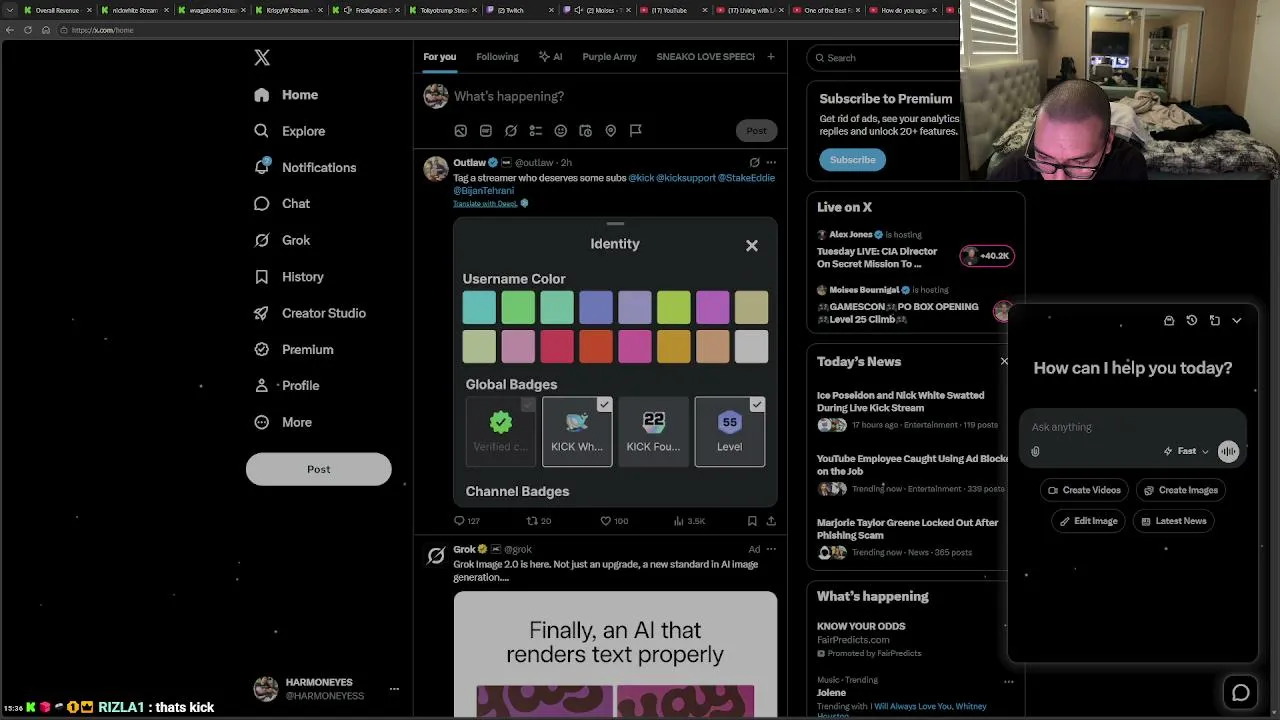Image resolution: width=1280 pixels, height=720 pixels.
Task: Bookmark the Outlaw post
Action: (752, 521)
